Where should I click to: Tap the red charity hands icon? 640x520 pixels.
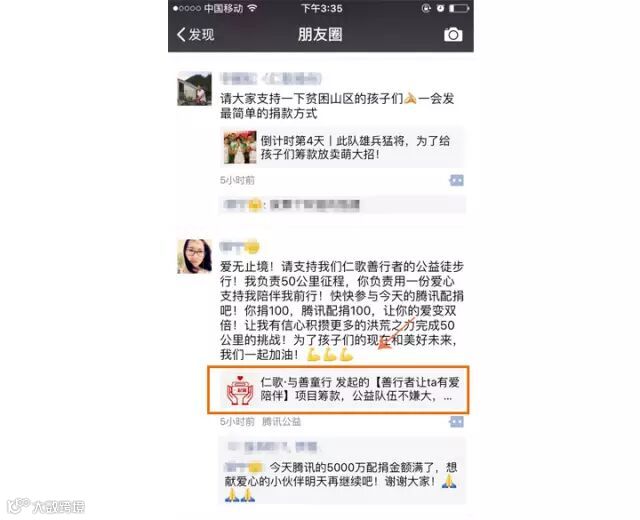click(x=240, y=390)
